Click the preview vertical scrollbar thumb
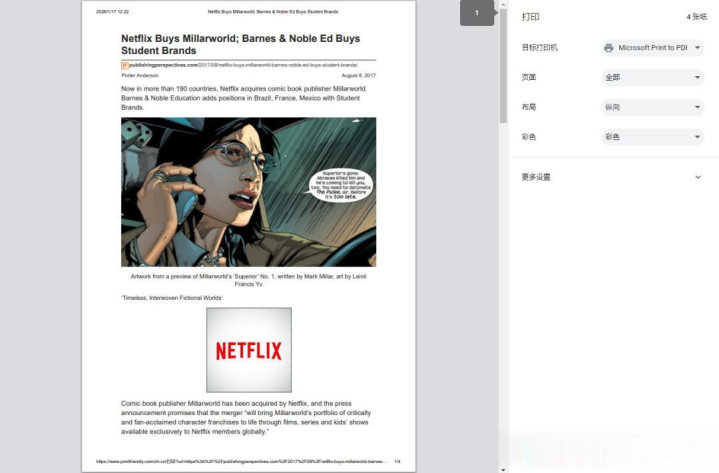This screenshot has width=719, height=473. tap(503, 65)
